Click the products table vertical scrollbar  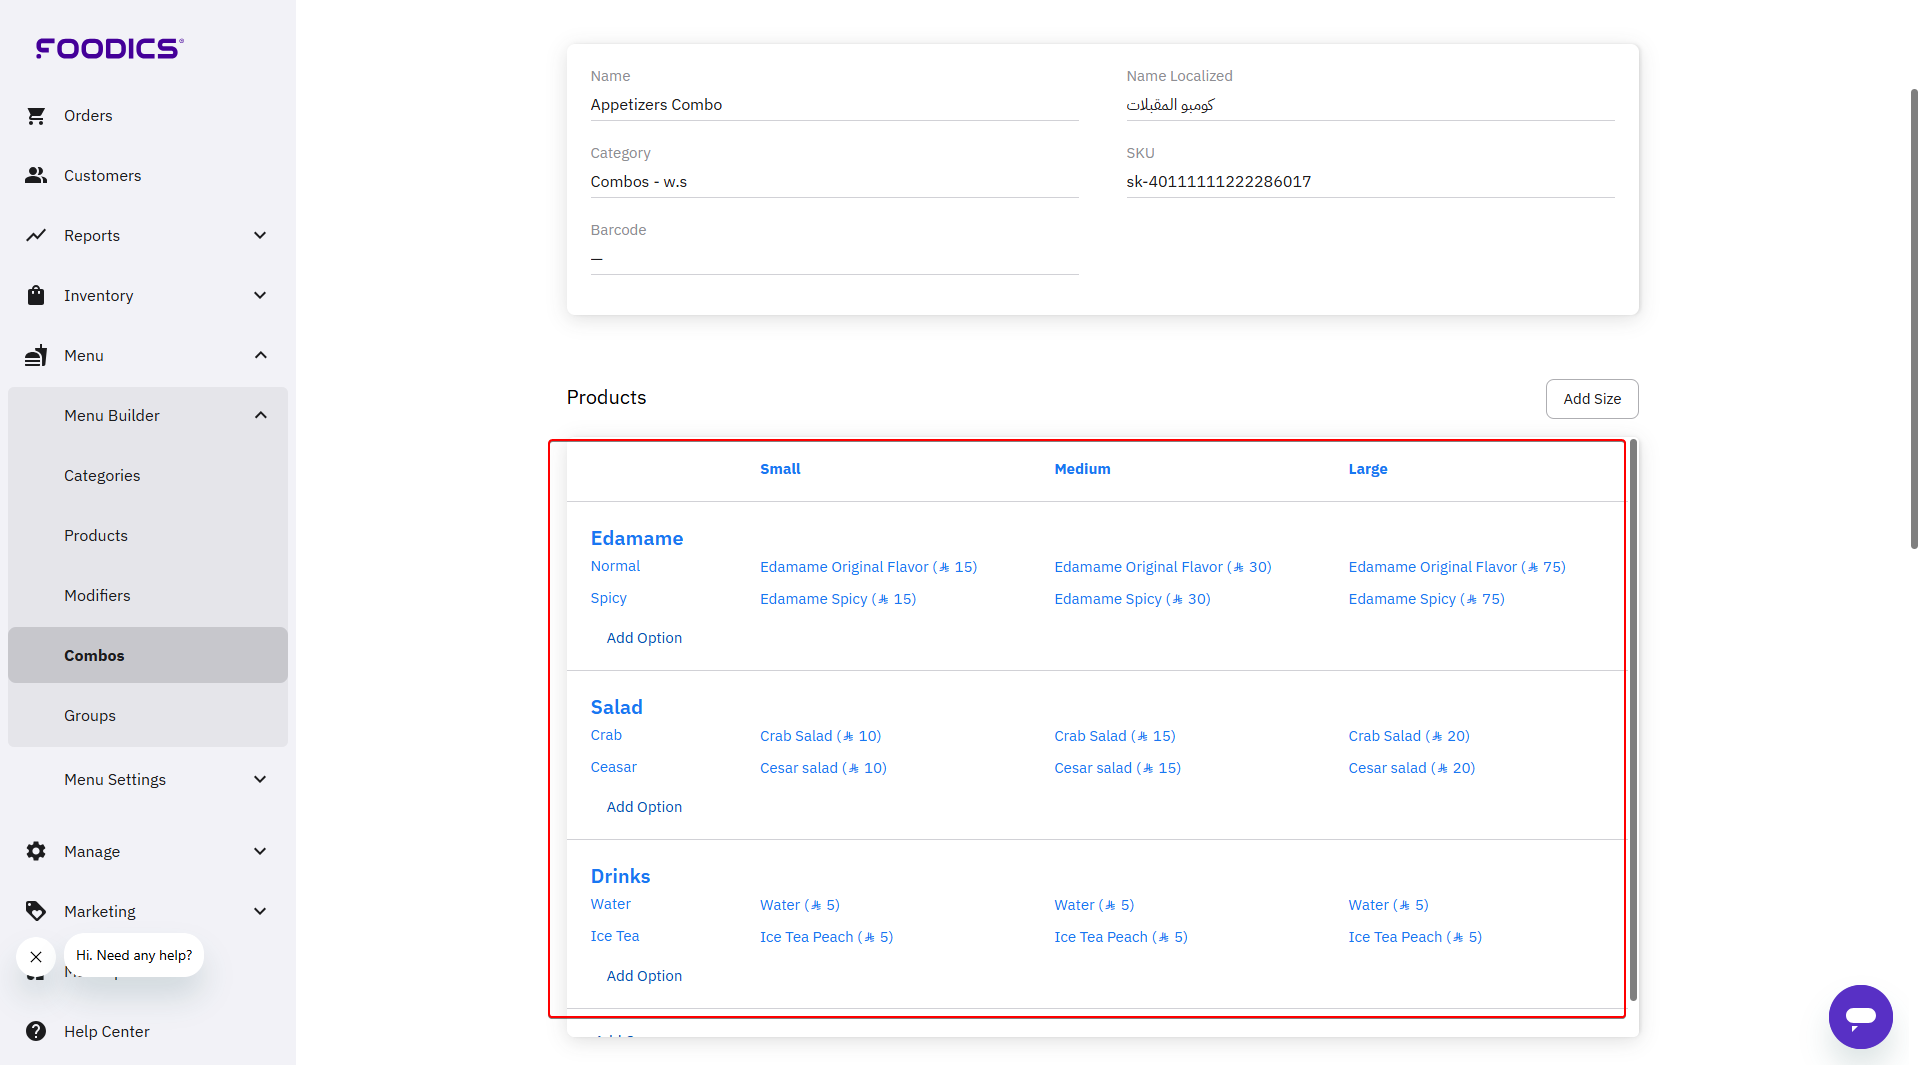1633,720
